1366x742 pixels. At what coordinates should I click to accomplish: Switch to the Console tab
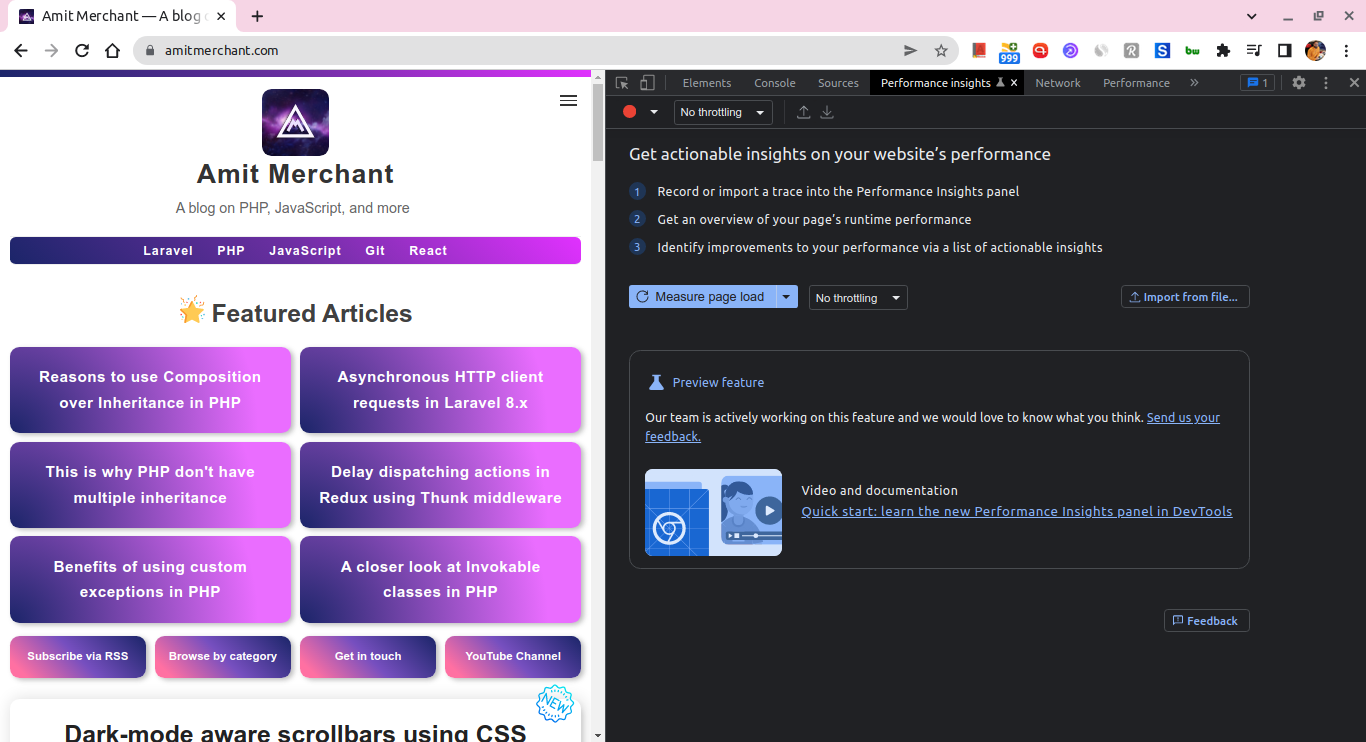pos(775,83)
